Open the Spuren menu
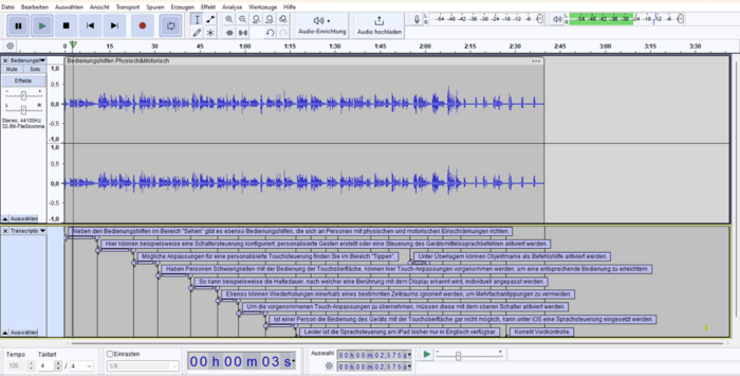Image resolution: width=740 pixels, height=376 pixels. pos(155,7)
